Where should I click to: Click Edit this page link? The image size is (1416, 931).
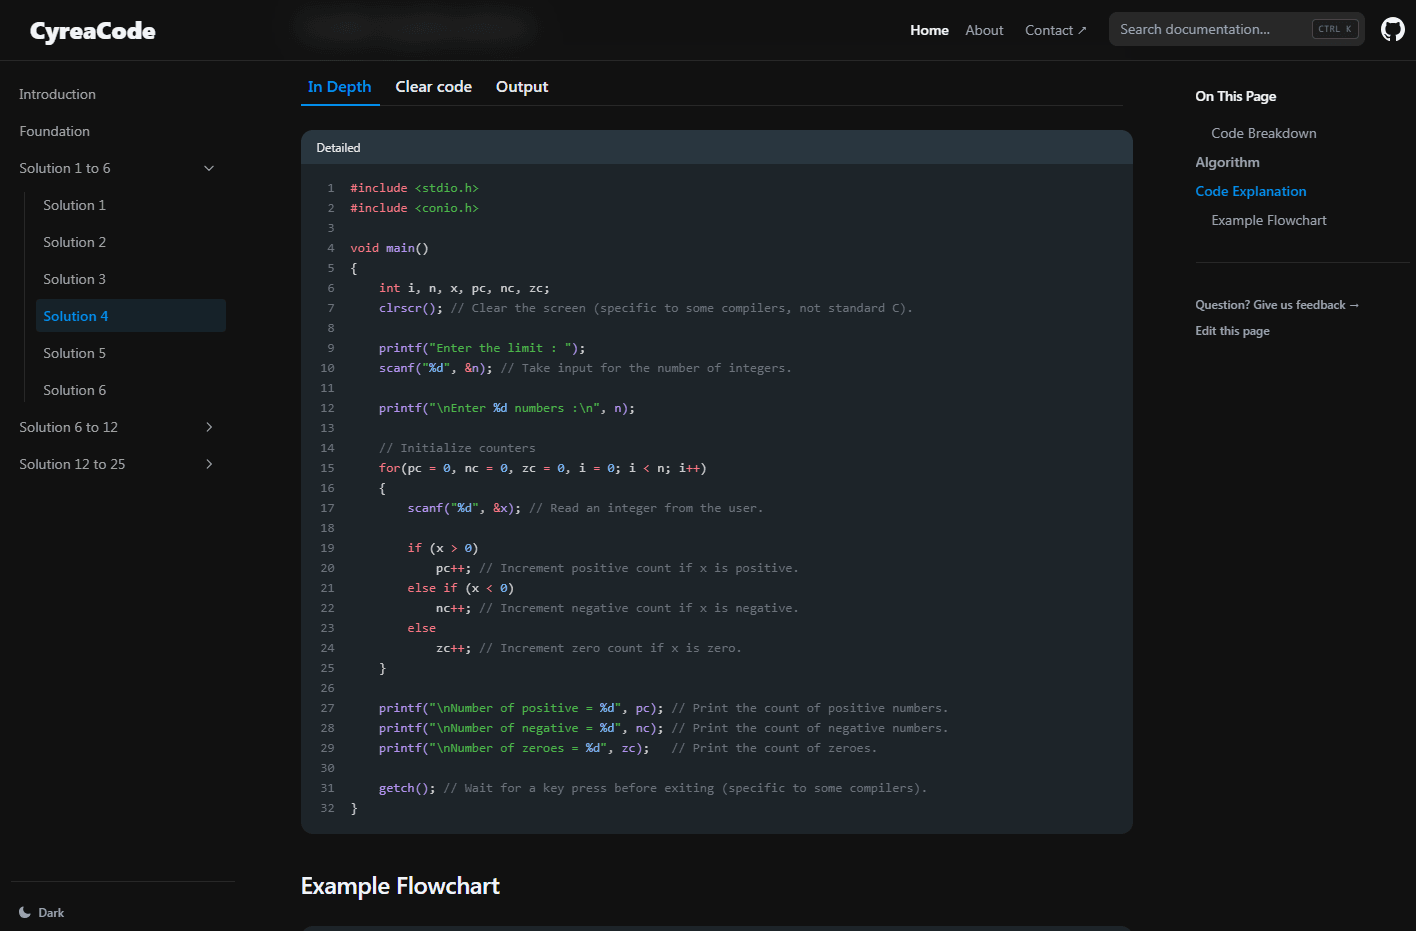point(1232,331)
